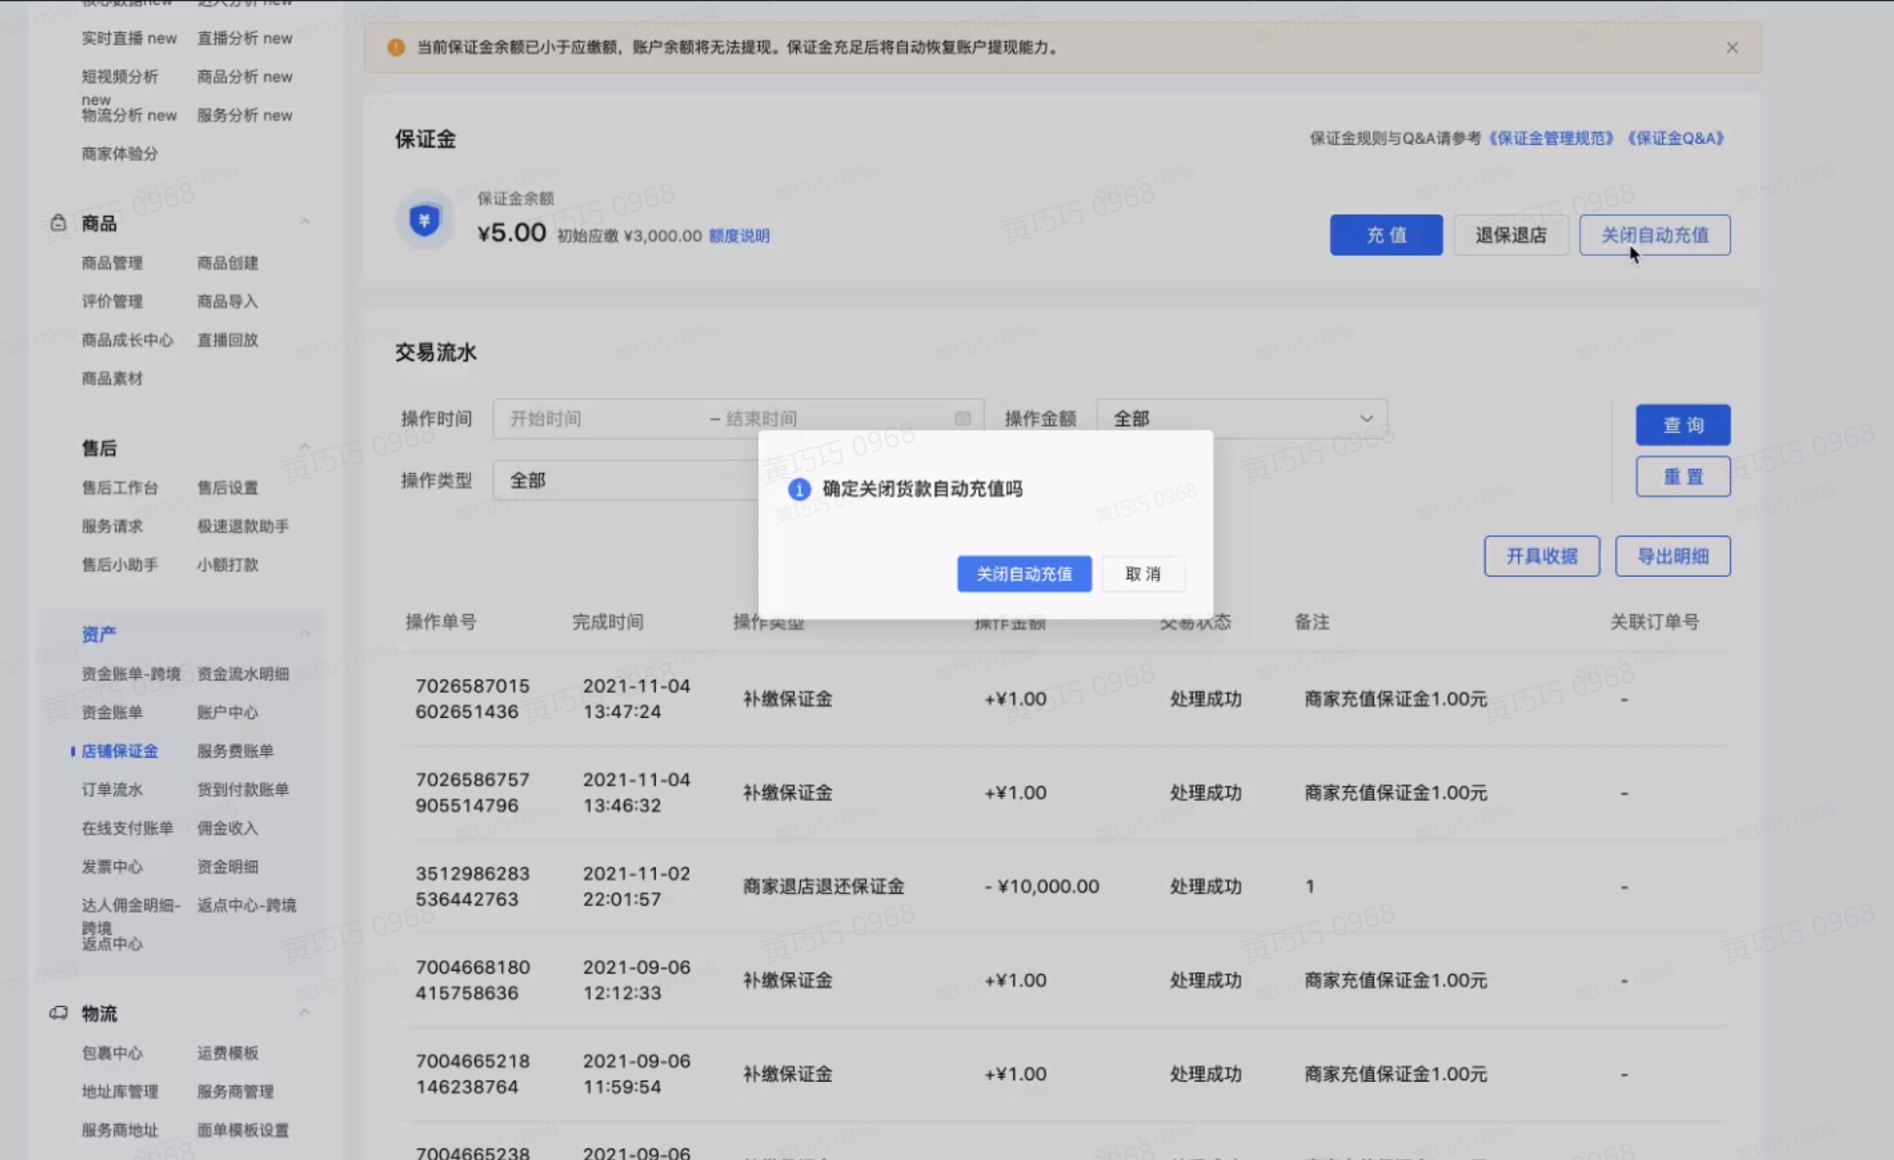
Task: Click the 商品 category icon in sidebar
Action: click(x=57, y=223)
